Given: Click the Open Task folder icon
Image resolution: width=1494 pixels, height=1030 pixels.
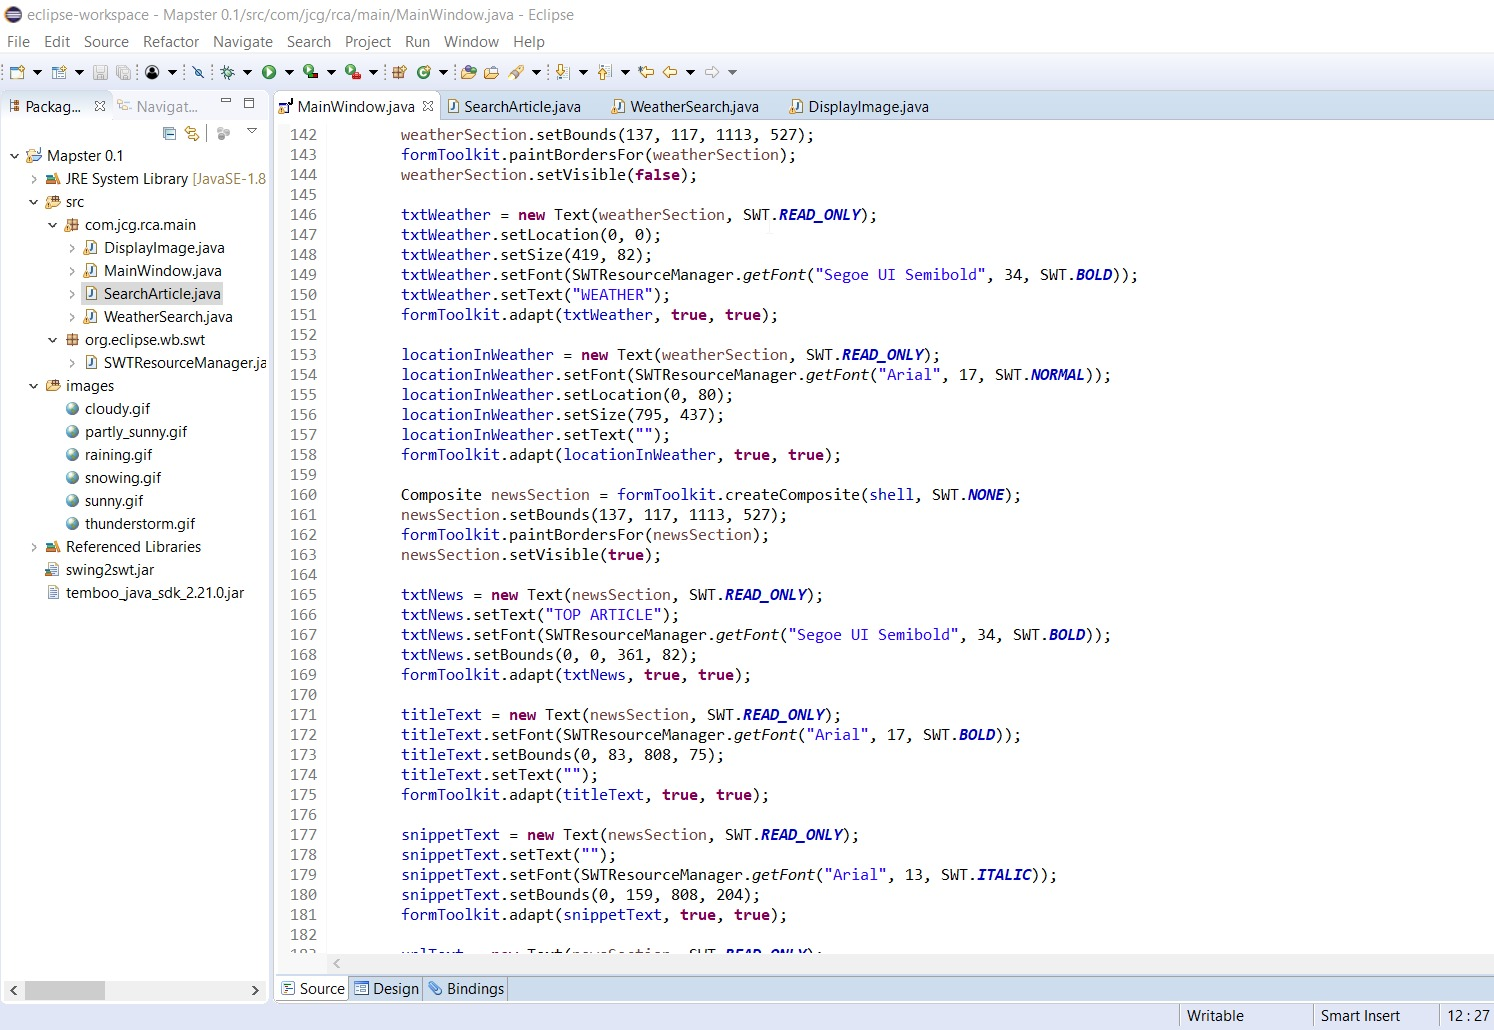Looking at the screenshot, I should [x=491, y=72].
